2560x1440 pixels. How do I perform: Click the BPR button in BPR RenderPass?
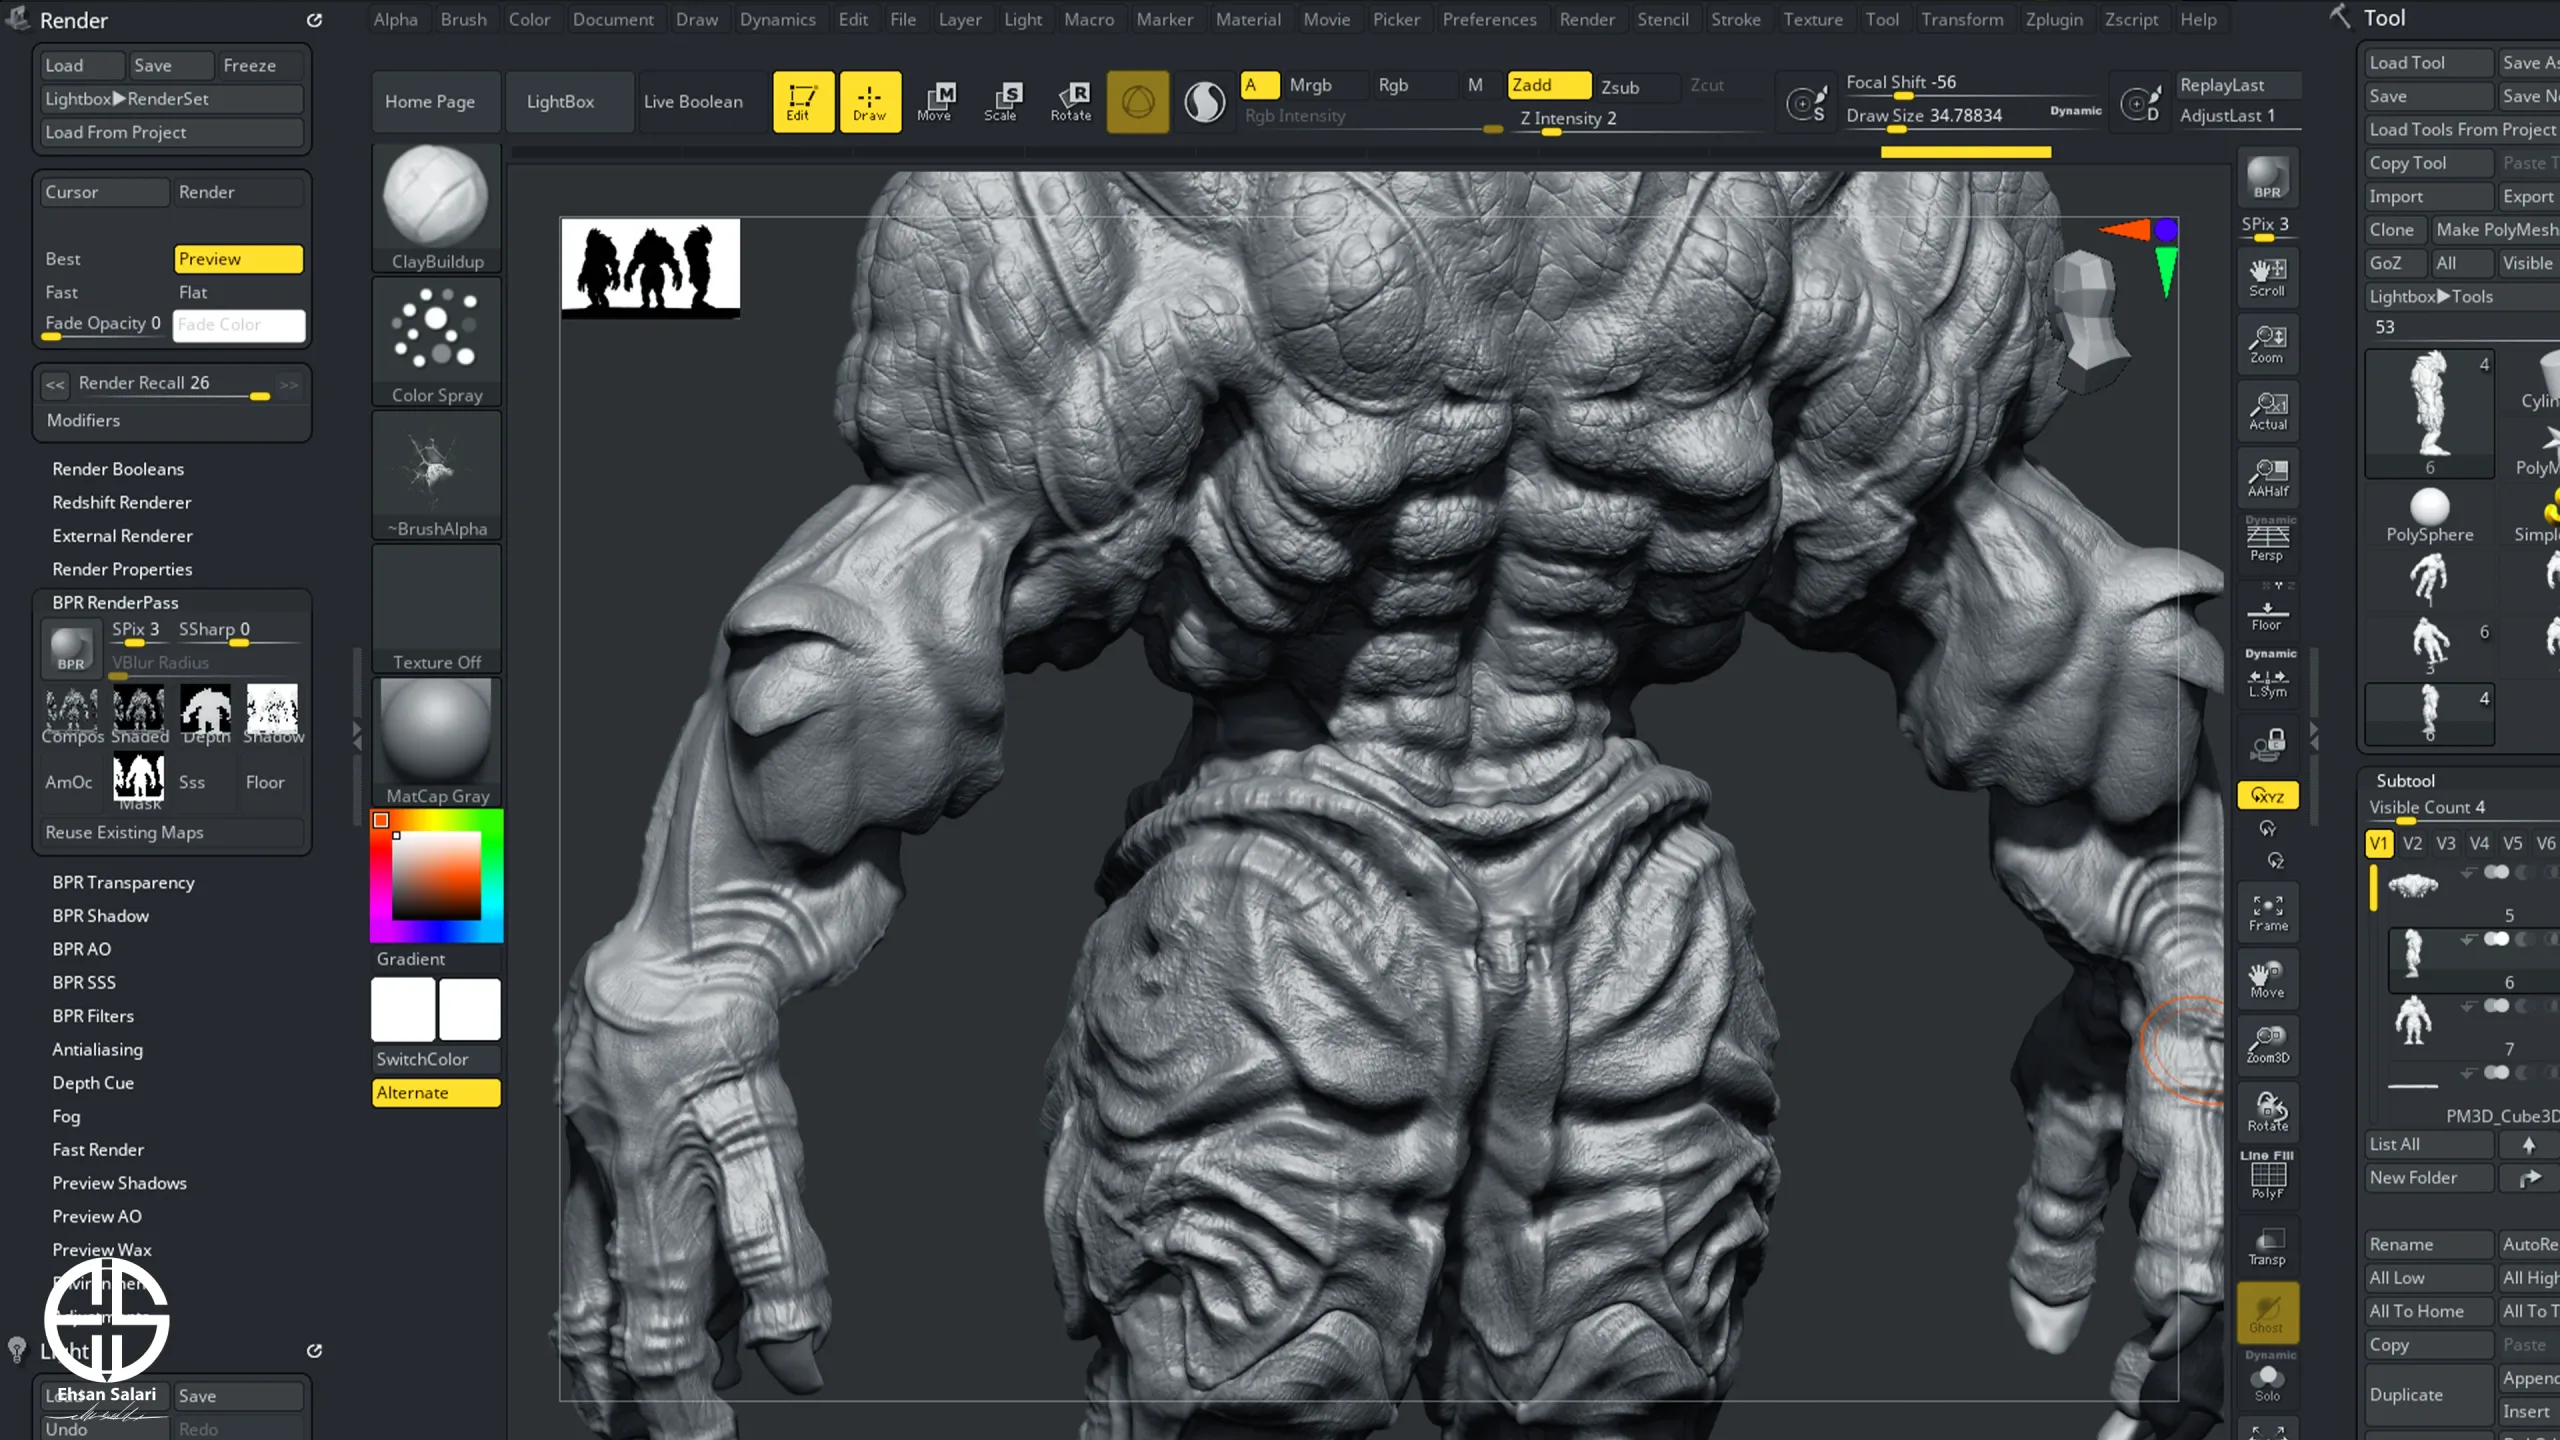pyautogui.click(x=71, y=648)
